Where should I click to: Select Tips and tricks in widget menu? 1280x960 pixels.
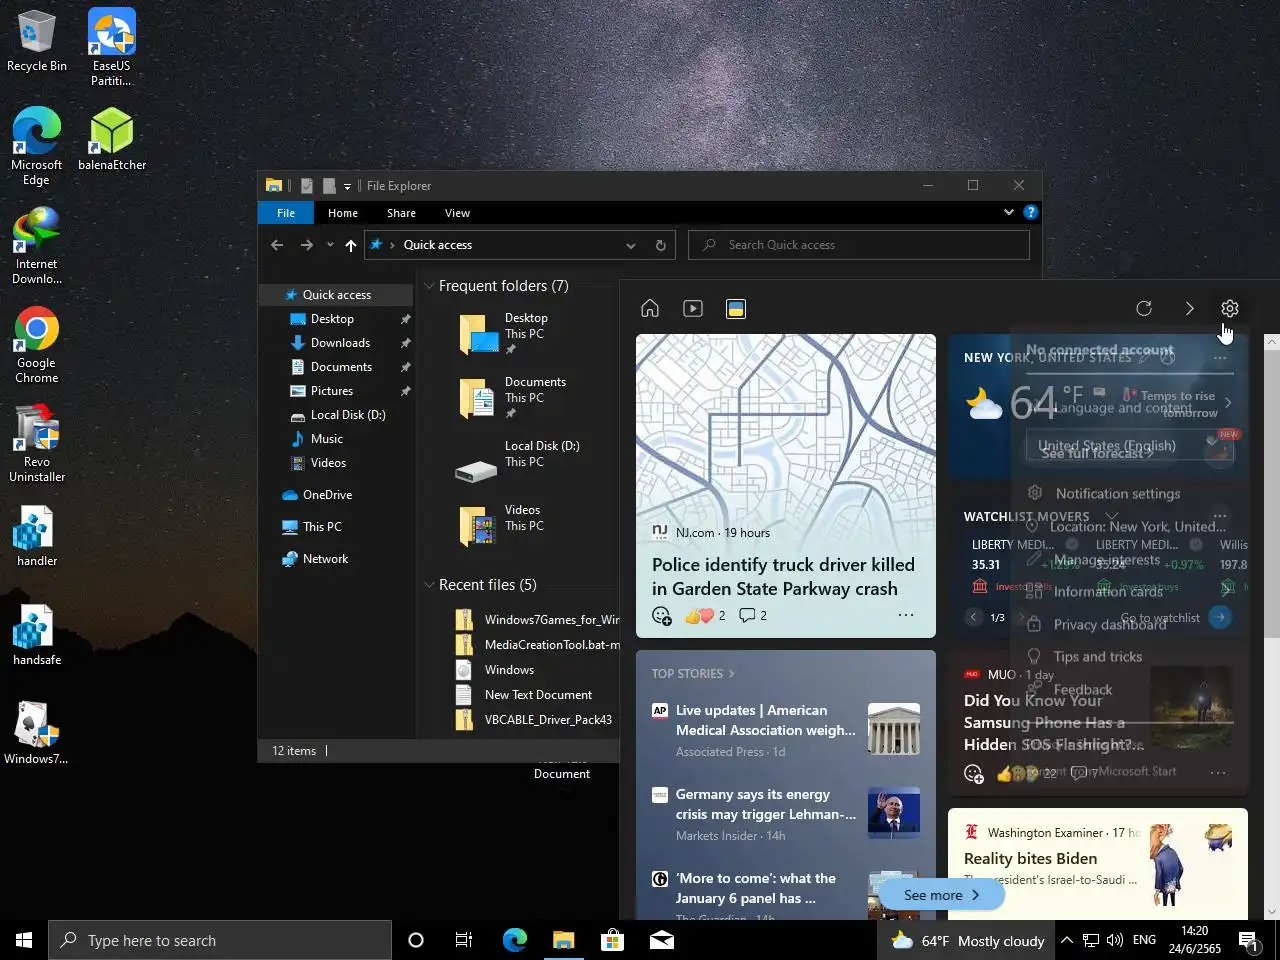[x=1098, y=657]
